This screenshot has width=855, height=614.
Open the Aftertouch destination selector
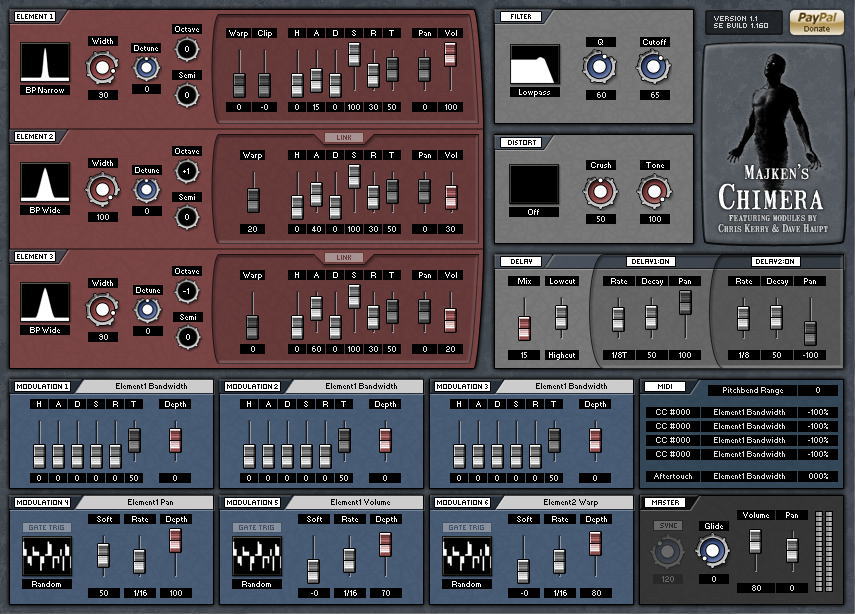749,476
